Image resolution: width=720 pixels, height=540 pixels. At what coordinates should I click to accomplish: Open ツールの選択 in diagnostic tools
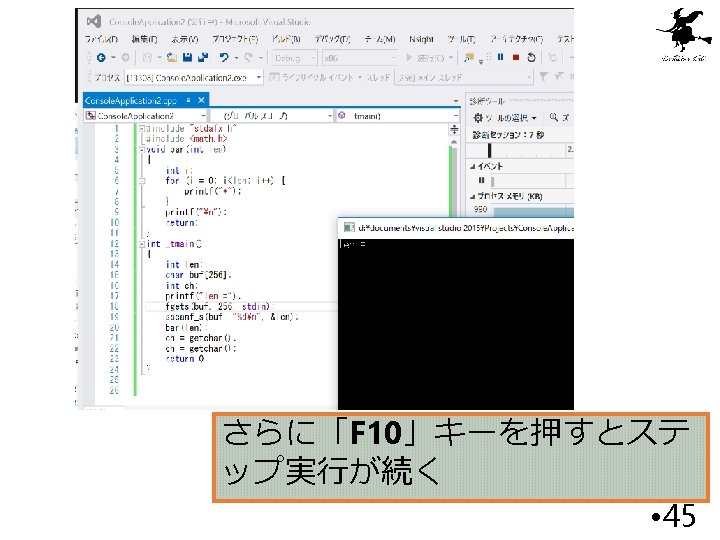[505, 118]
